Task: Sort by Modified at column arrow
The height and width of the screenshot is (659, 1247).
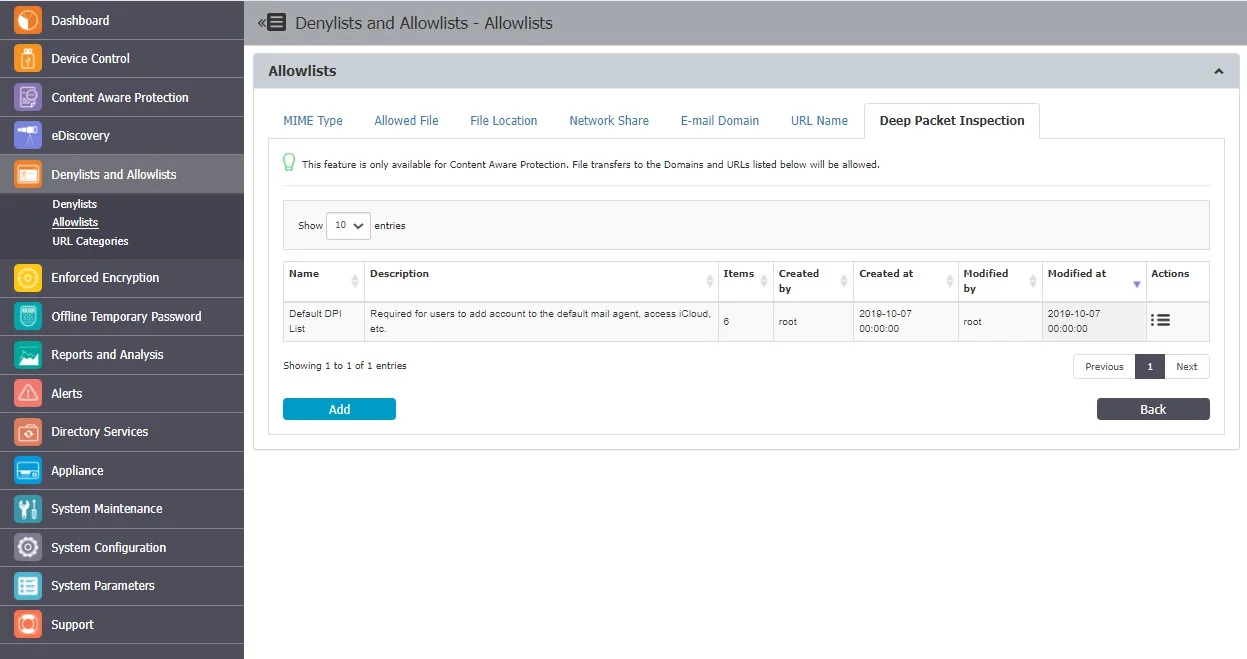Action: (1136, 284)
